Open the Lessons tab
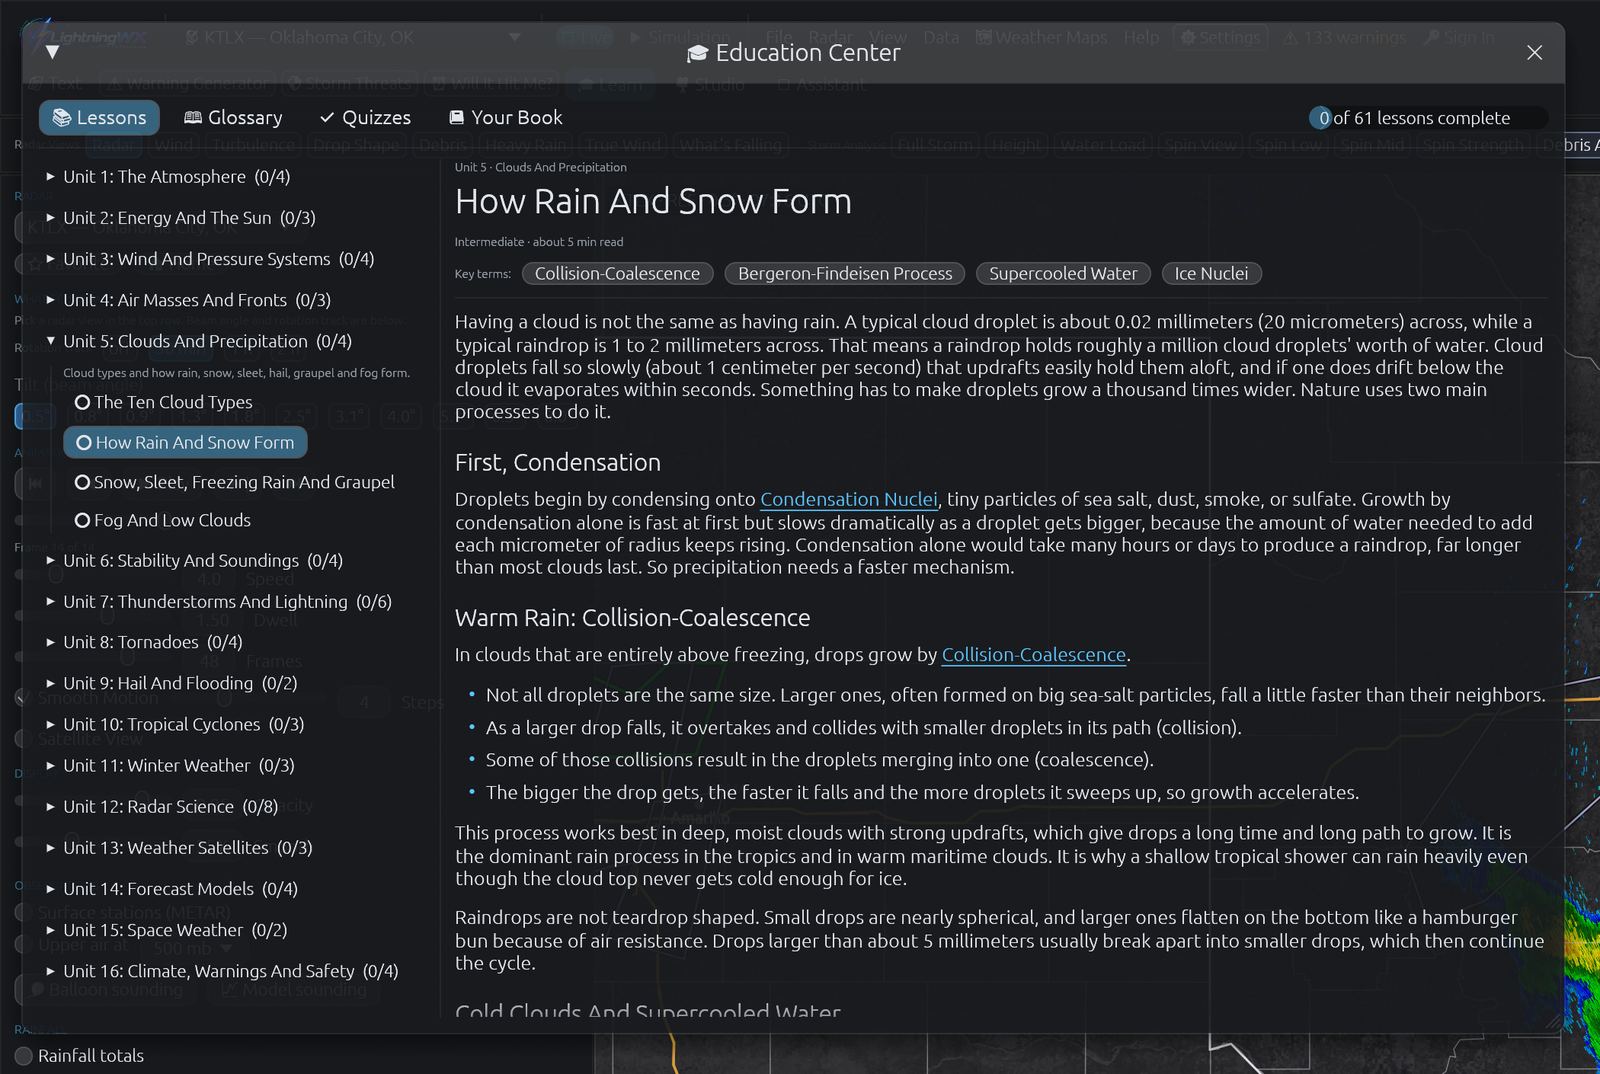This screenshot has width=1600, height=1074. click(x=99, y=117)
